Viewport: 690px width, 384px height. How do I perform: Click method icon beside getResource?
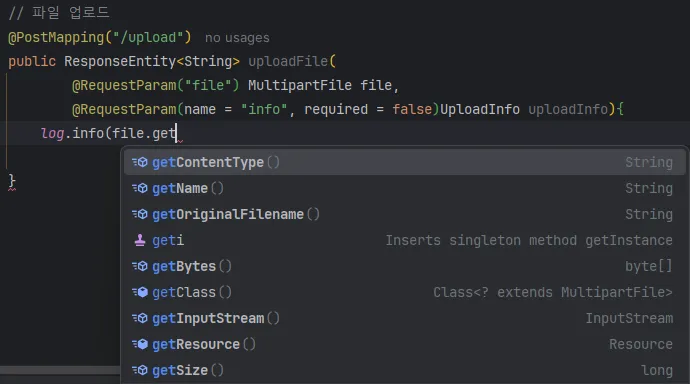coord(140,344)
